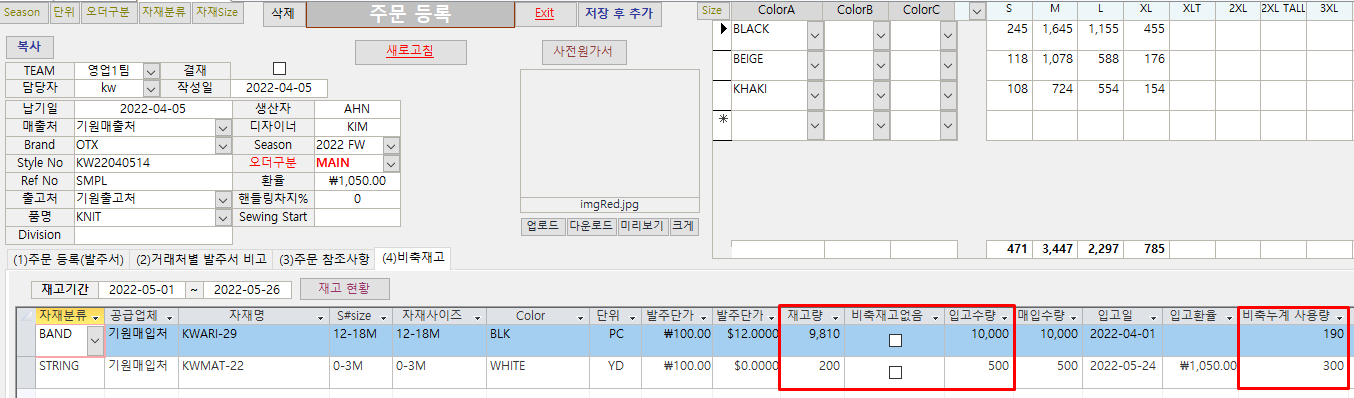Viewport: 1354px width, 398px height.
Task: Switch to (3)주문 참조사항 tab
Action: coord(324,260)
